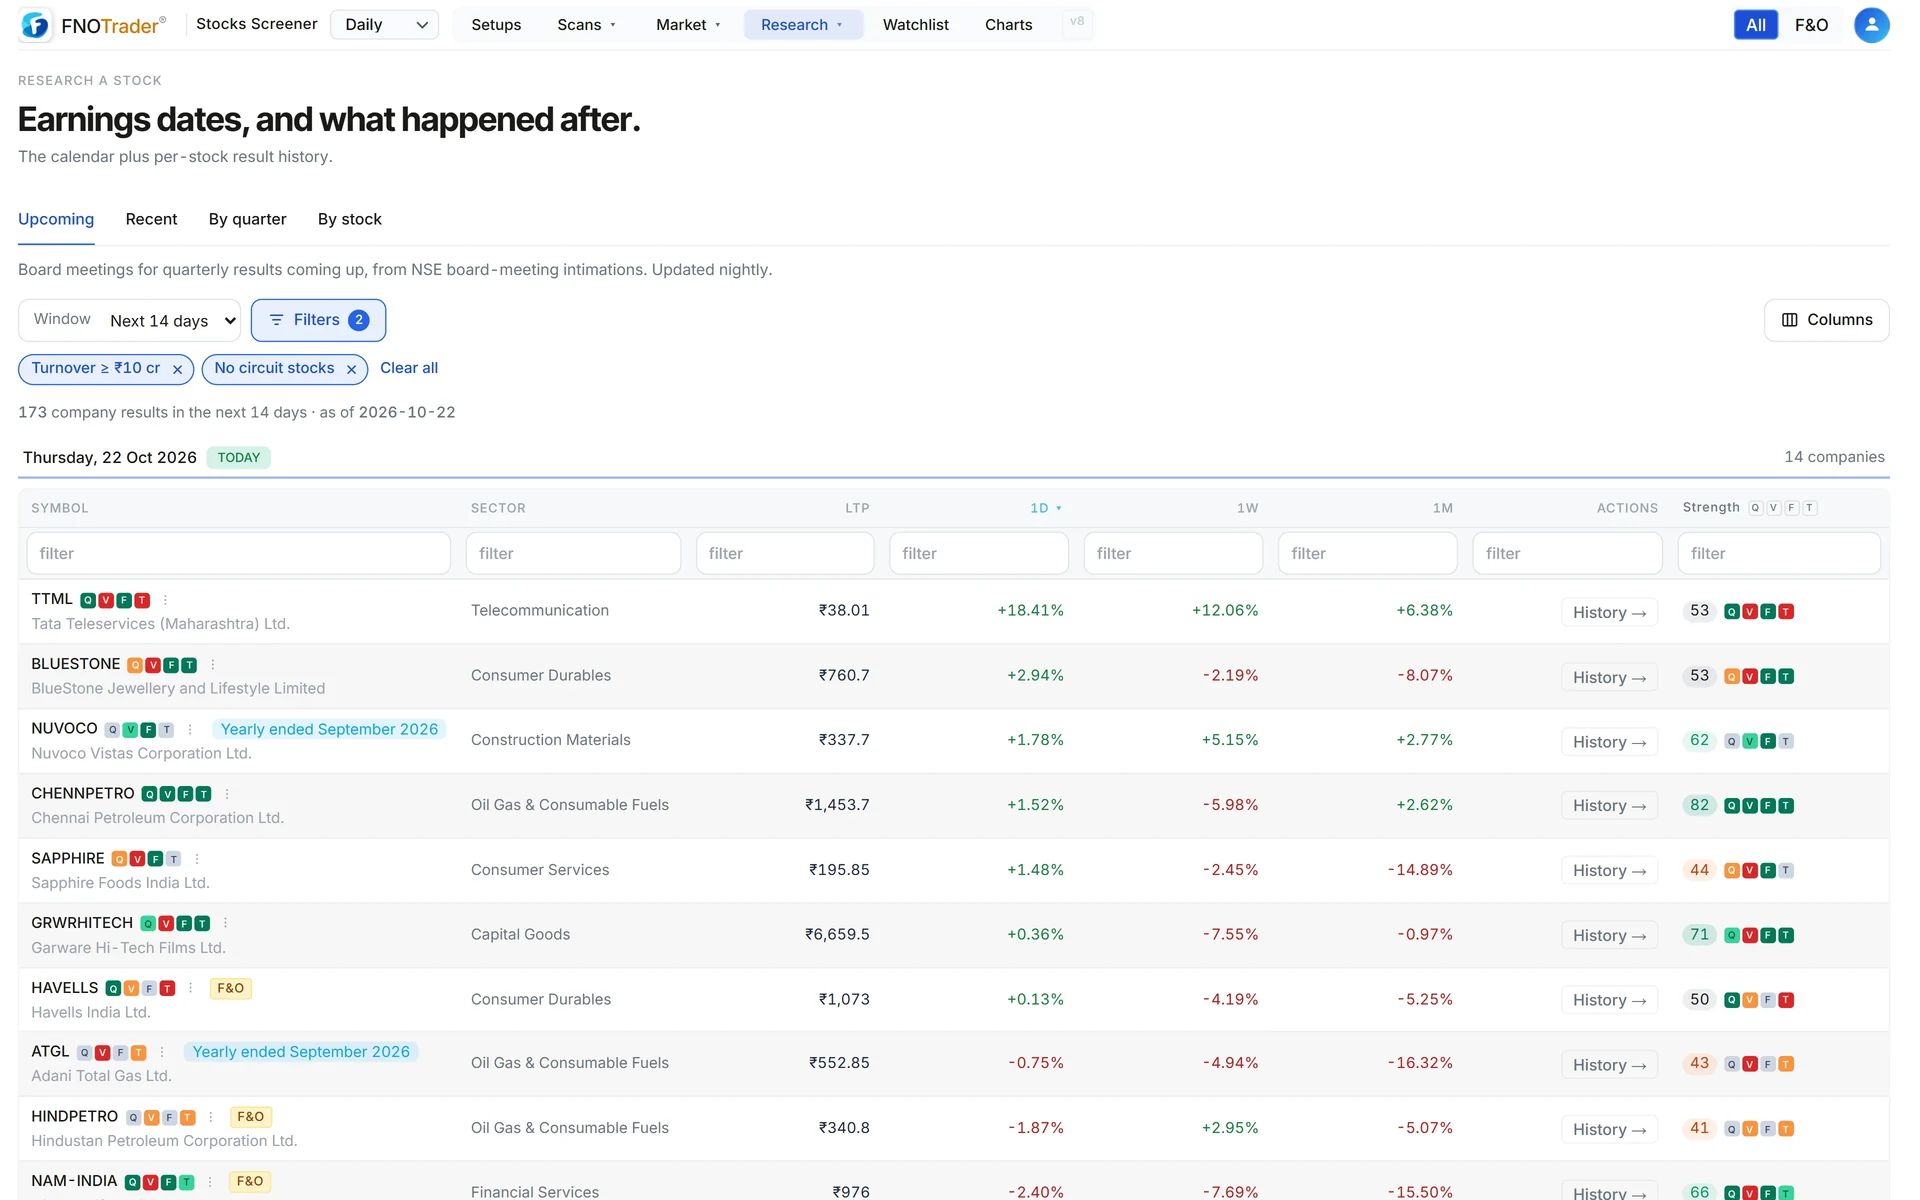Screen dimensions: 1920x1200
Task: Open the row menu dots for CHENNPETRO
Action: pos(227,794)
